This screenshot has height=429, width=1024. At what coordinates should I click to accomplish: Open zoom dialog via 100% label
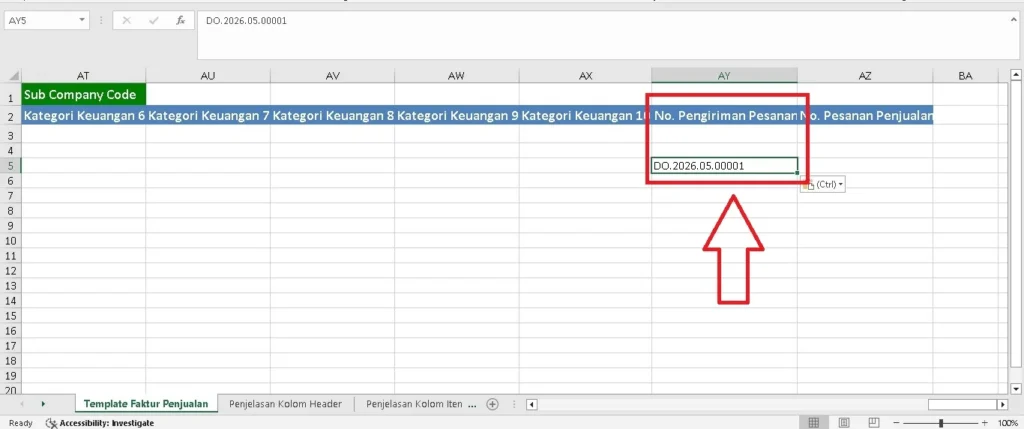1008,423
